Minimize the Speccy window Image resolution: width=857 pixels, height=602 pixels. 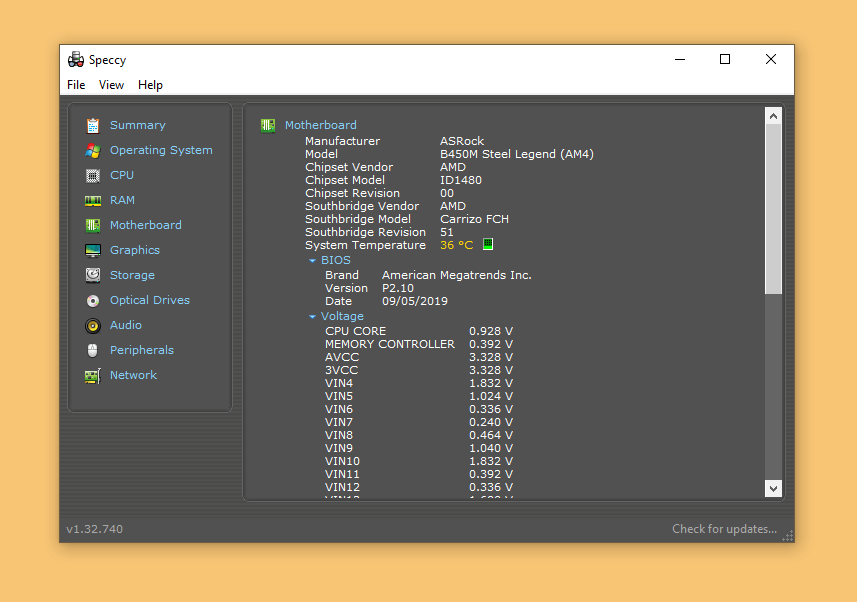tap(680, 59)
